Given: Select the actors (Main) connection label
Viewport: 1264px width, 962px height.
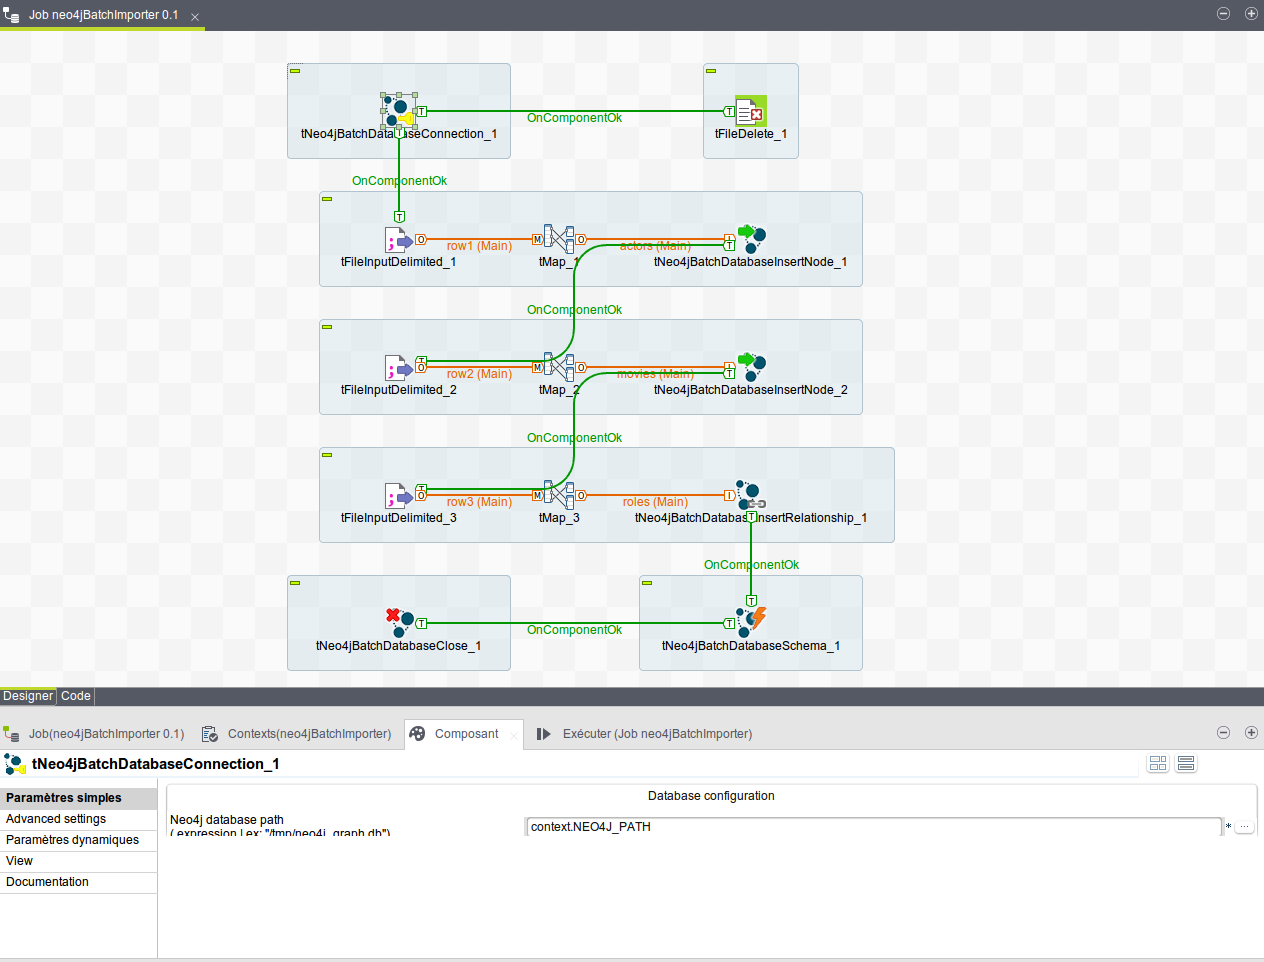Looking at the screenshot, I should 655,246.
